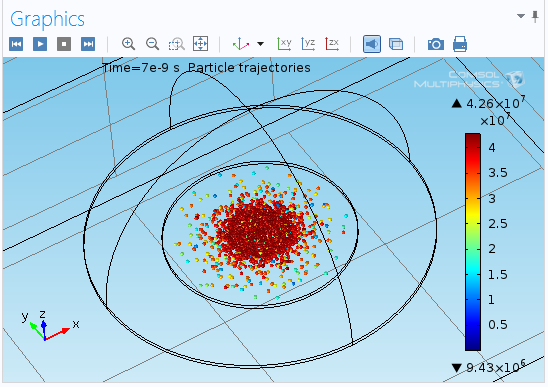Print the graphics window
The width and height of the screenshot is (548, 387).
460,44
